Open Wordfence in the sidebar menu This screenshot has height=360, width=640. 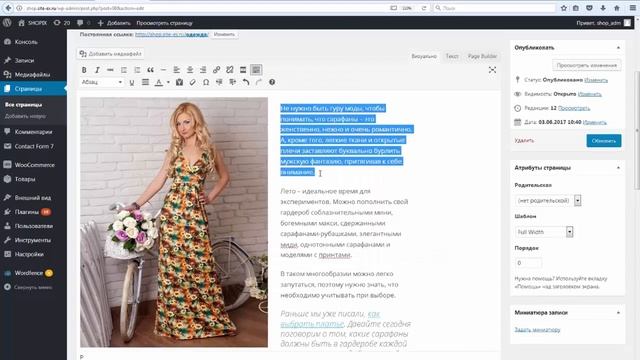pyautogui.click(x=33, y=273)
